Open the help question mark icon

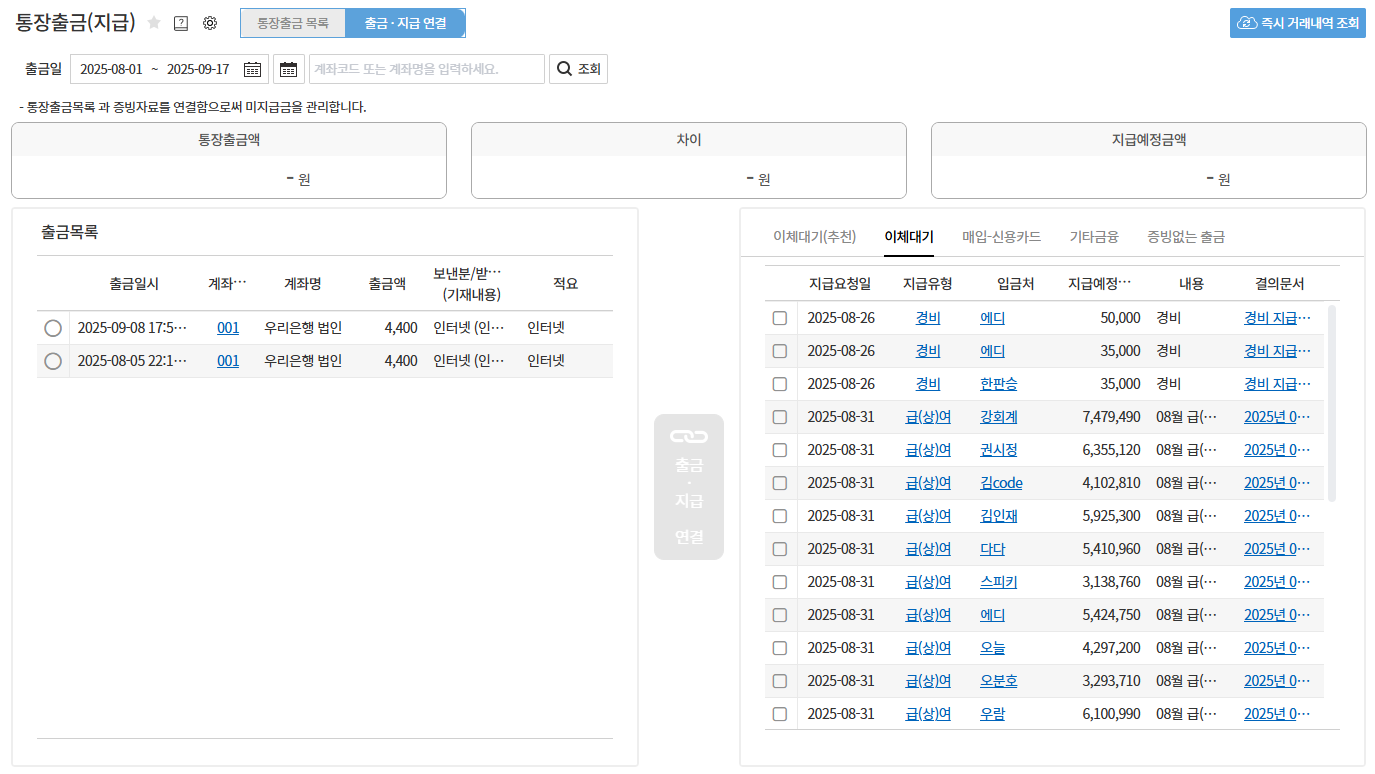pos(181,23)
